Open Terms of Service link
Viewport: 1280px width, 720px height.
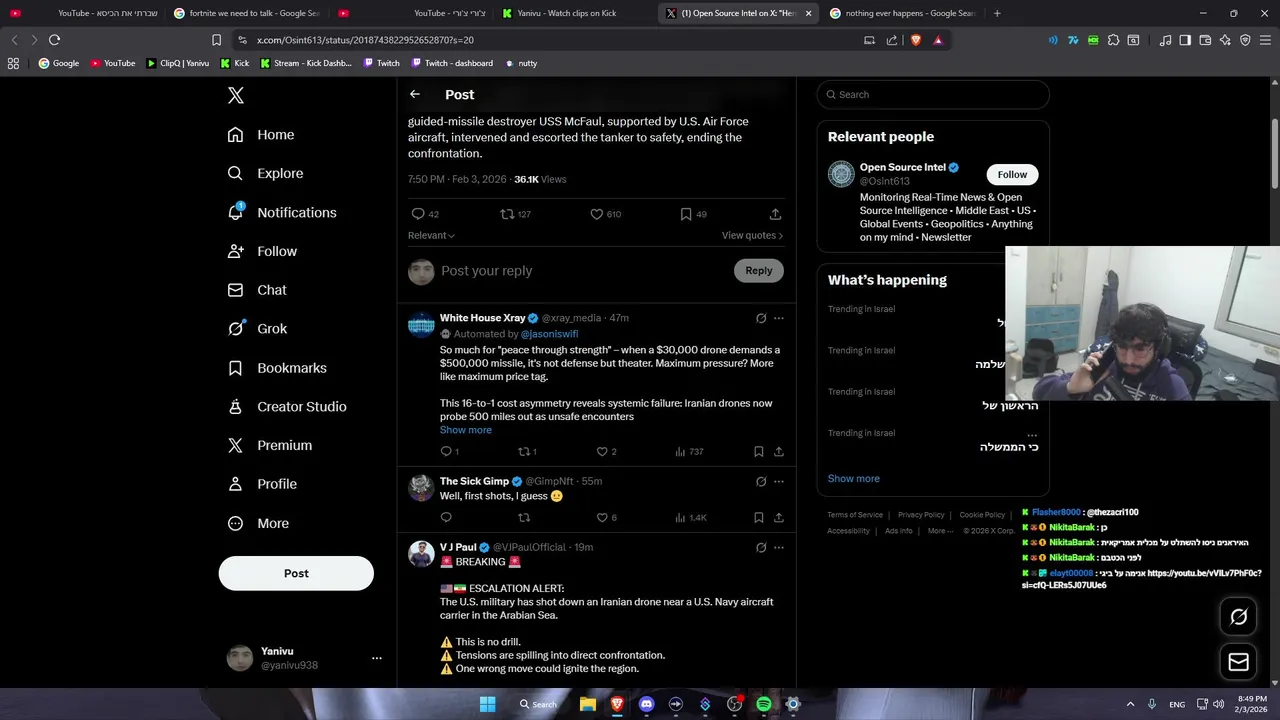click(855, 515)
